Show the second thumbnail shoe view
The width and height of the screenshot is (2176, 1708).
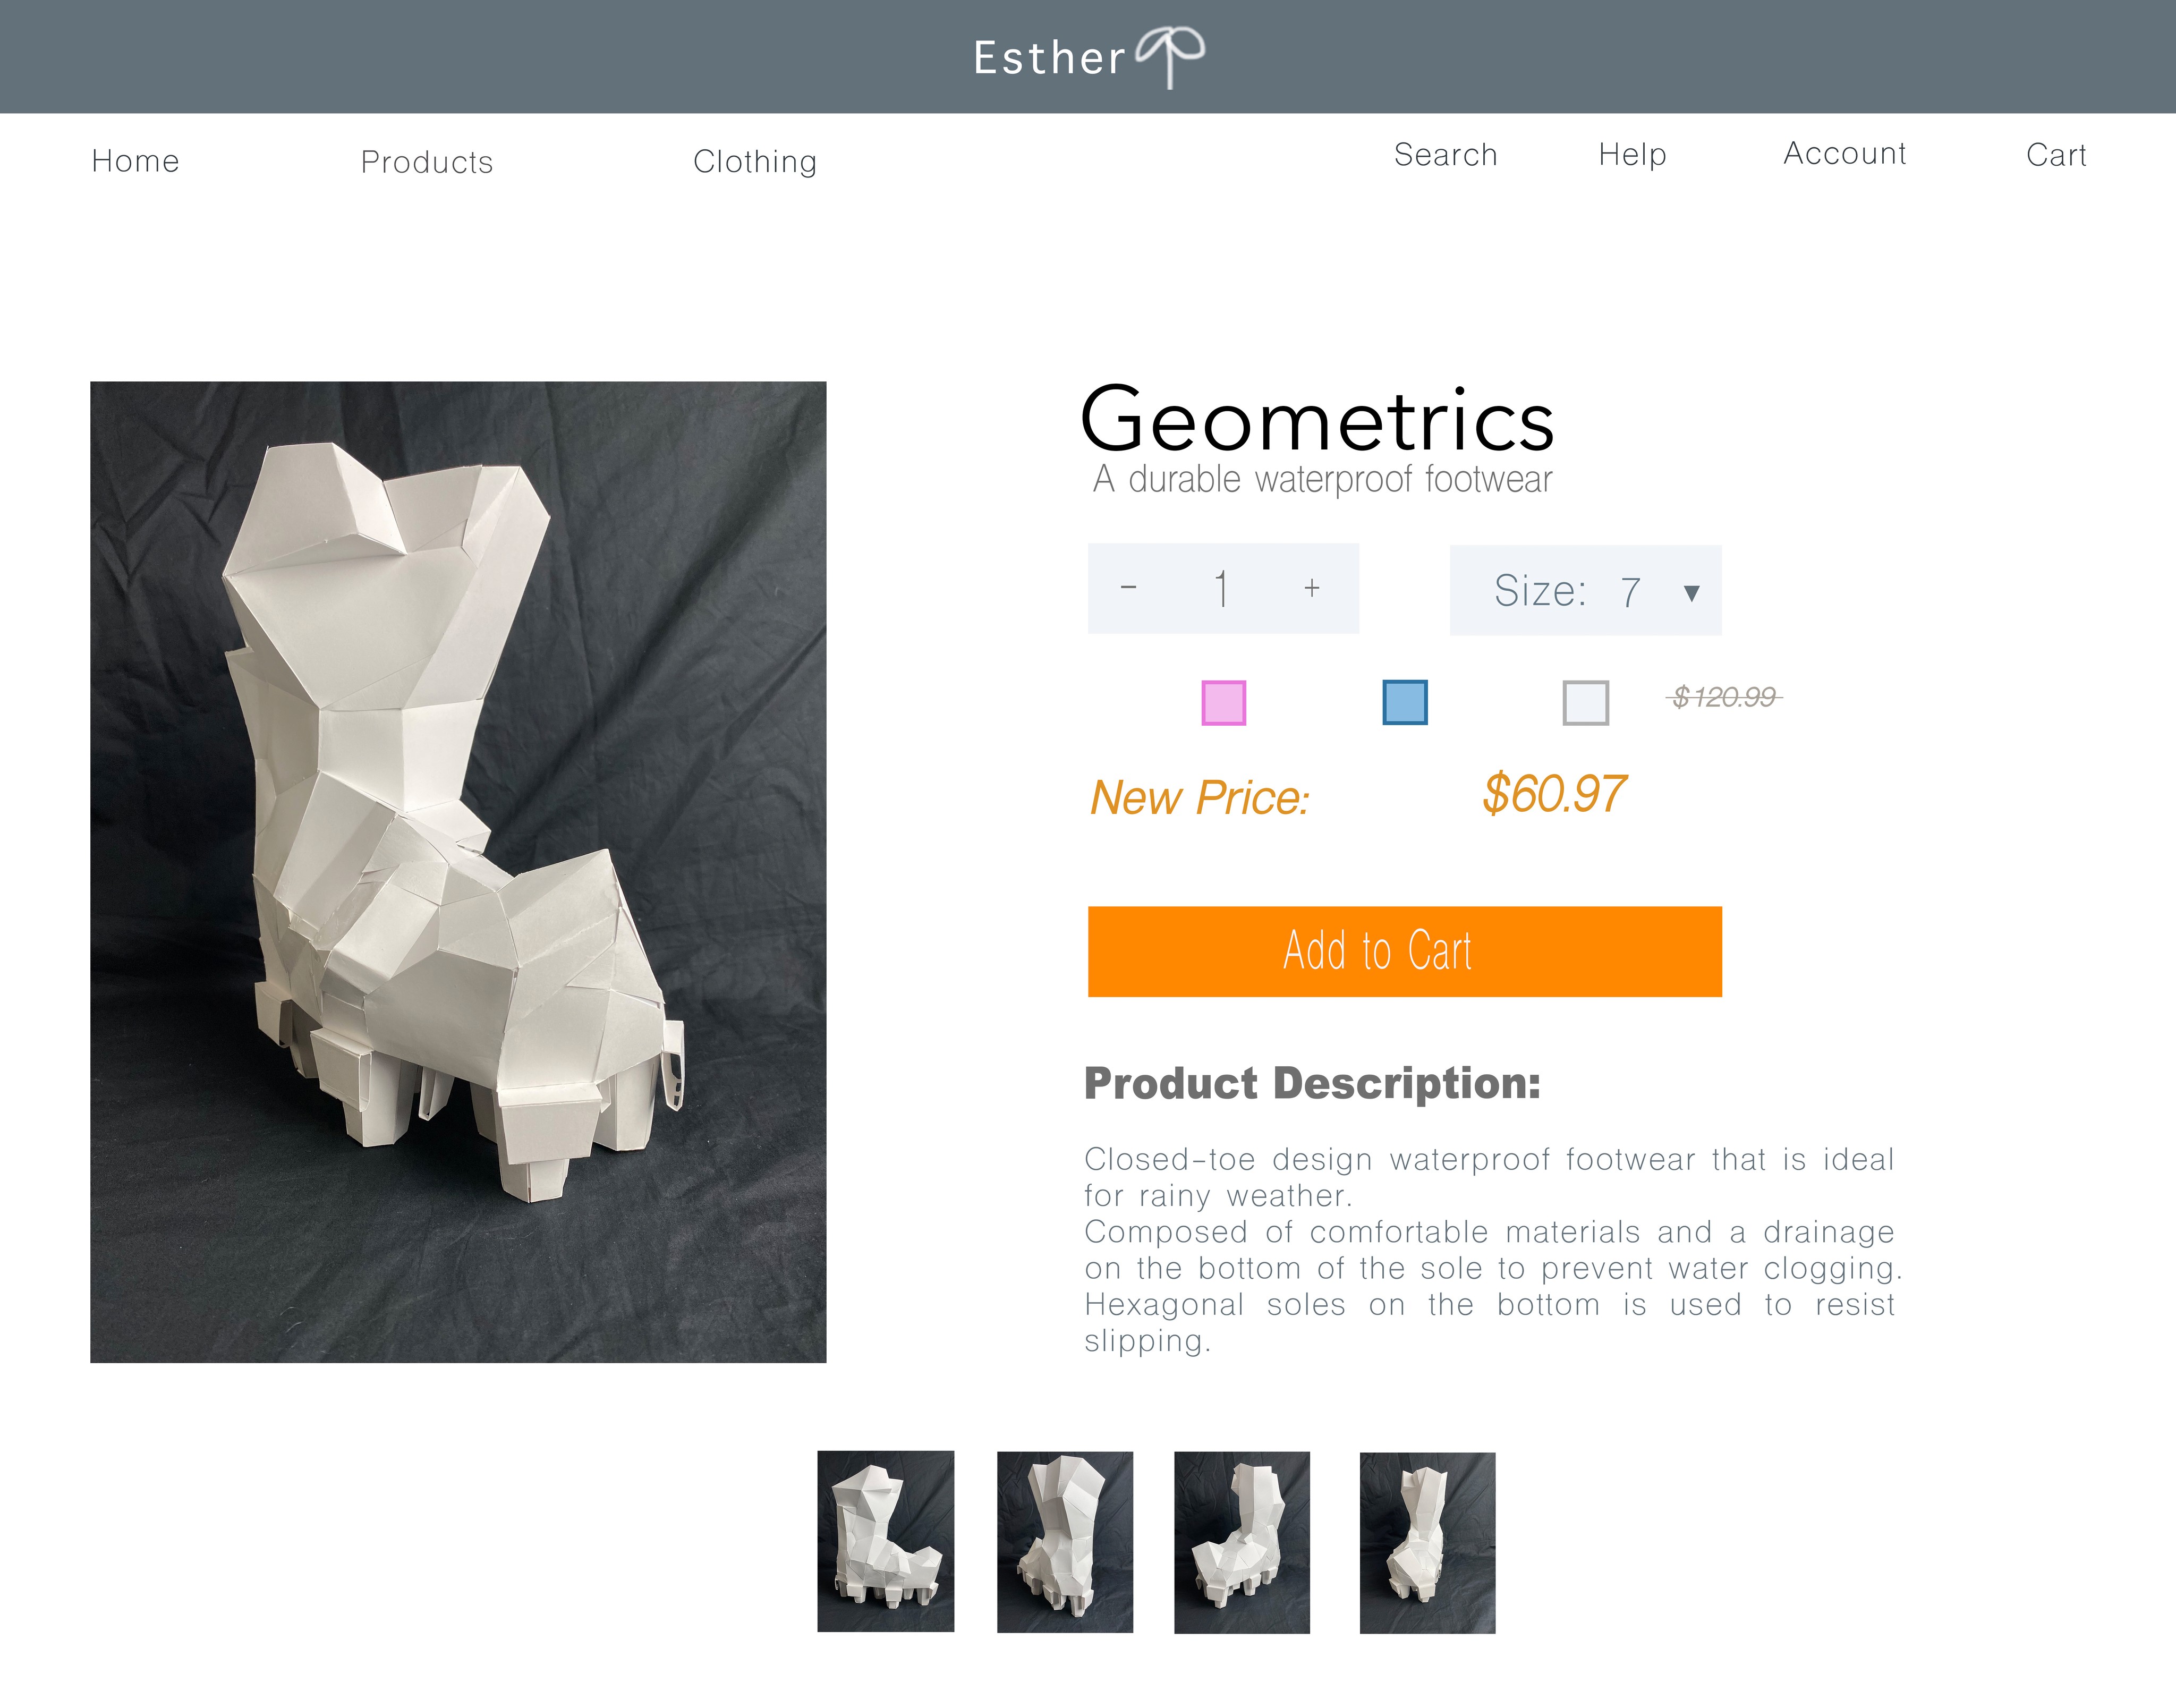1064,1542
